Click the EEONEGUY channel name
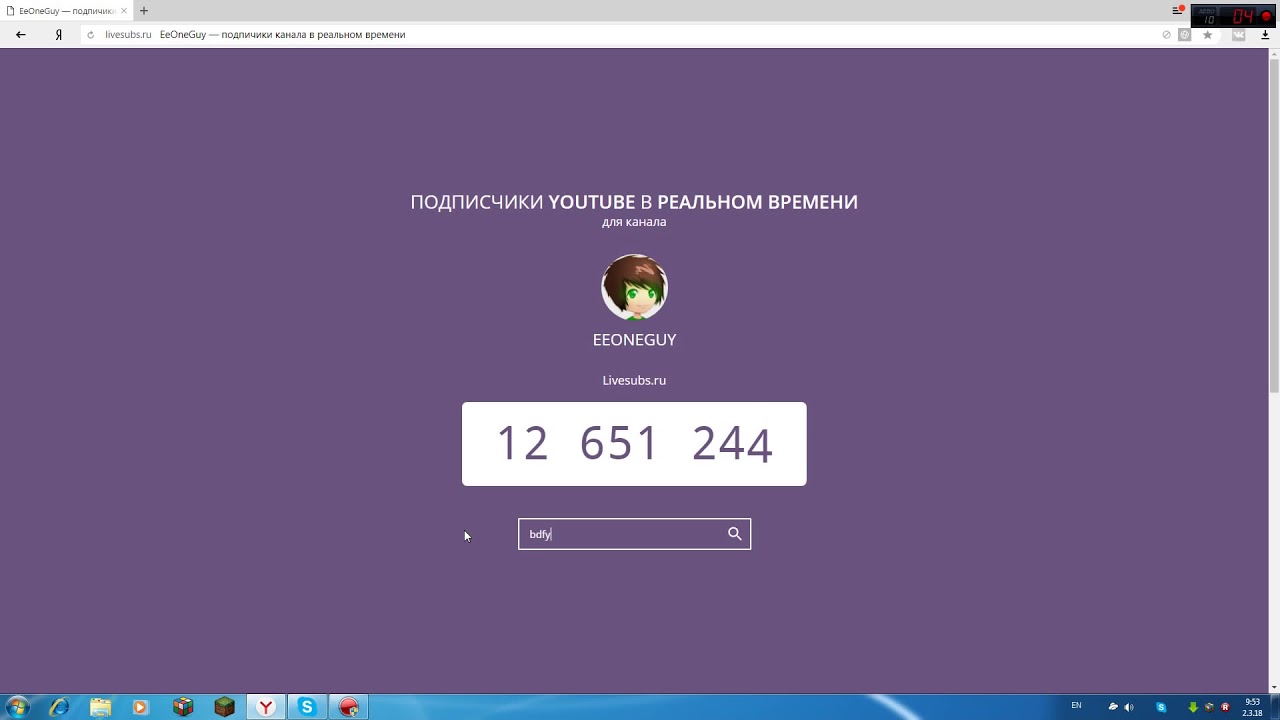1280x720 pixels. click(634, 340)
